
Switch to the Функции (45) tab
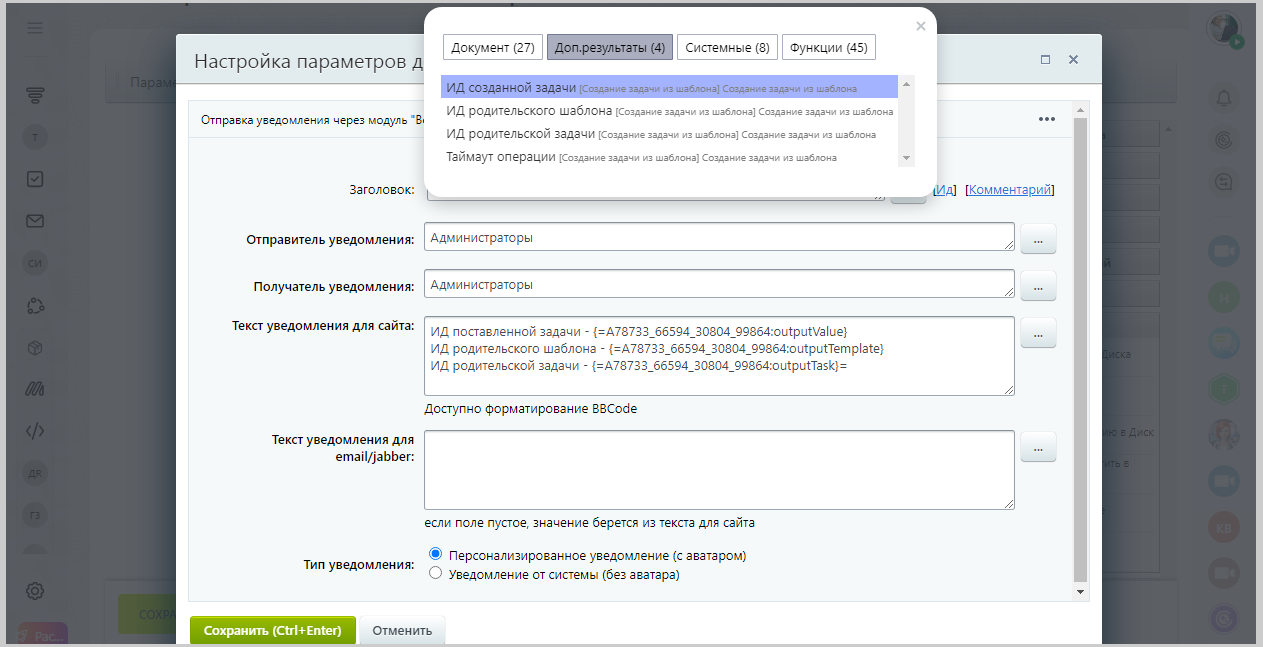point(828,47)
